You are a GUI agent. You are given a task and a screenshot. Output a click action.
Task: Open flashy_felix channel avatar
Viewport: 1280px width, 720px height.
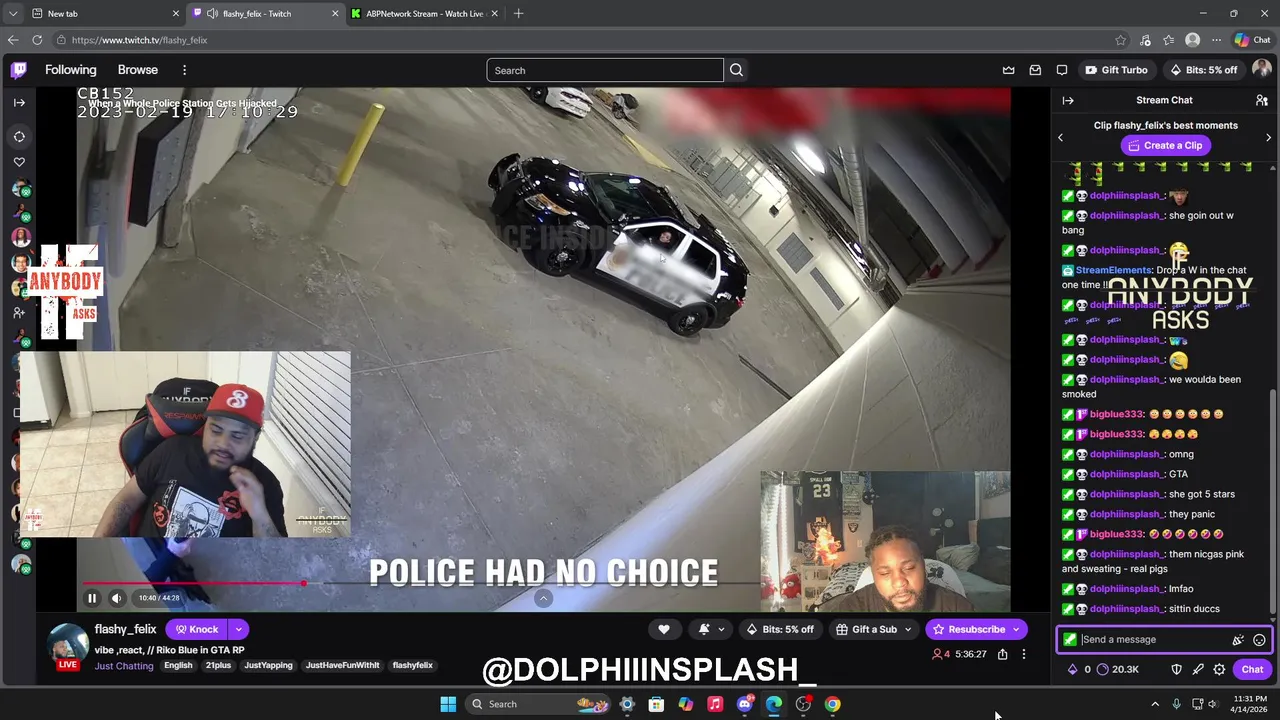pyautogui.click(x=68, y=646)
